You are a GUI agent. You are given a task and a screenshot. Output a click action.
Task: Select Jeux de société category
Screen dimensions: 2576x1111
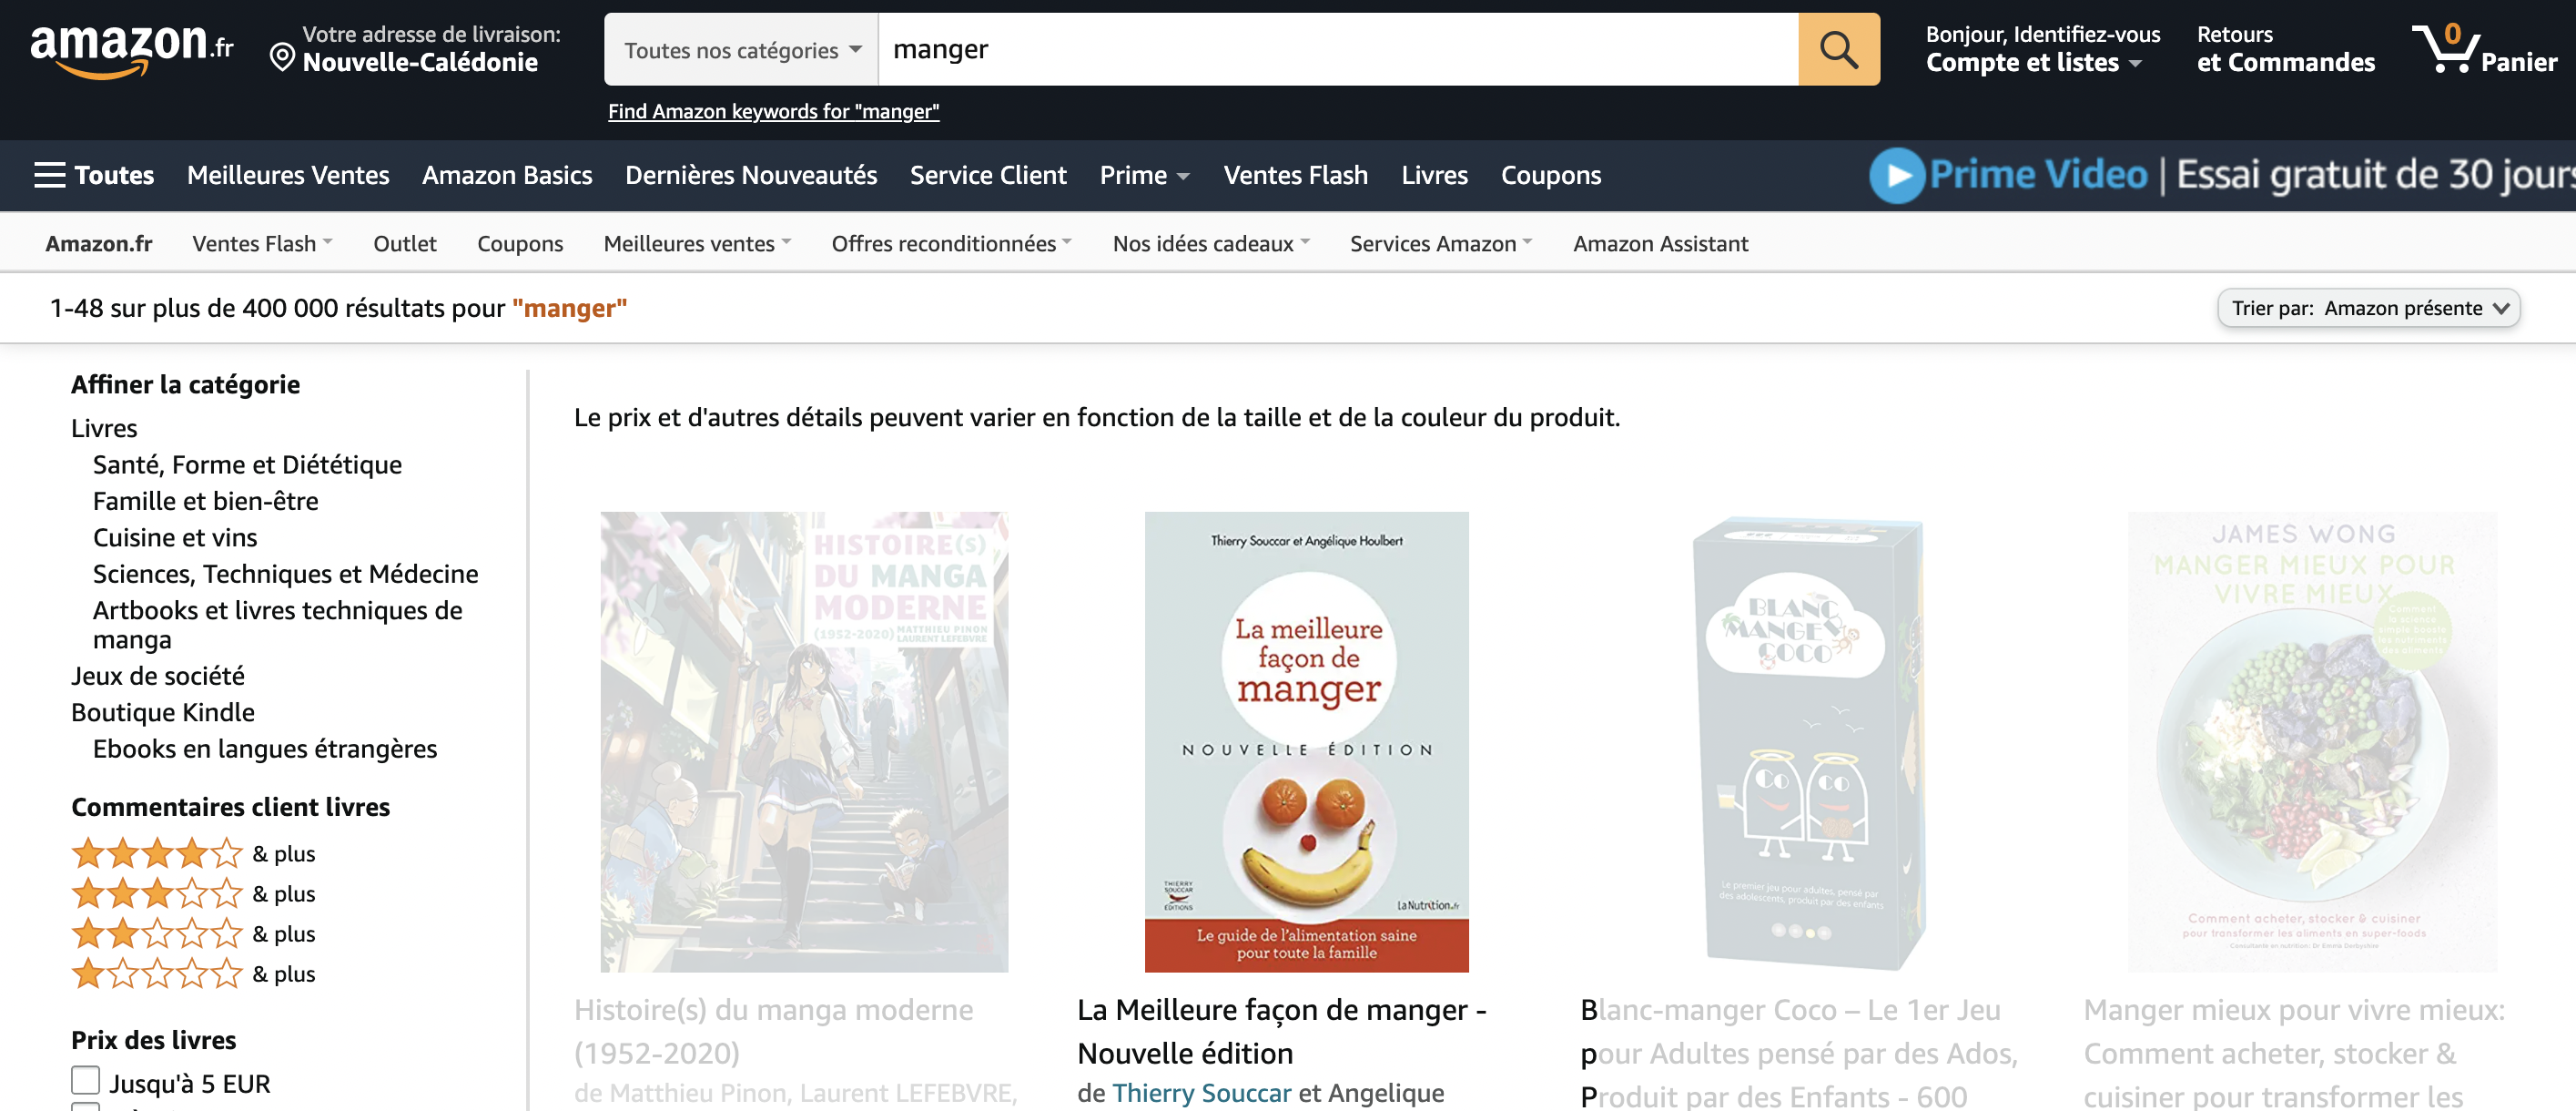[157, 676]
